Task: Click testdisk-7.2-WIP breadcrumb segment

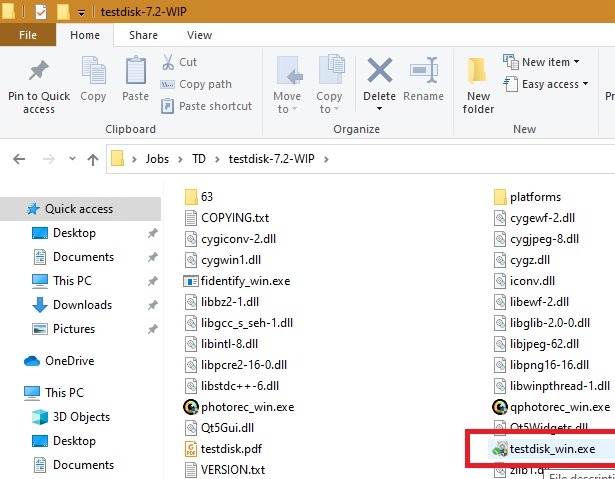Action: coord(271,159)
